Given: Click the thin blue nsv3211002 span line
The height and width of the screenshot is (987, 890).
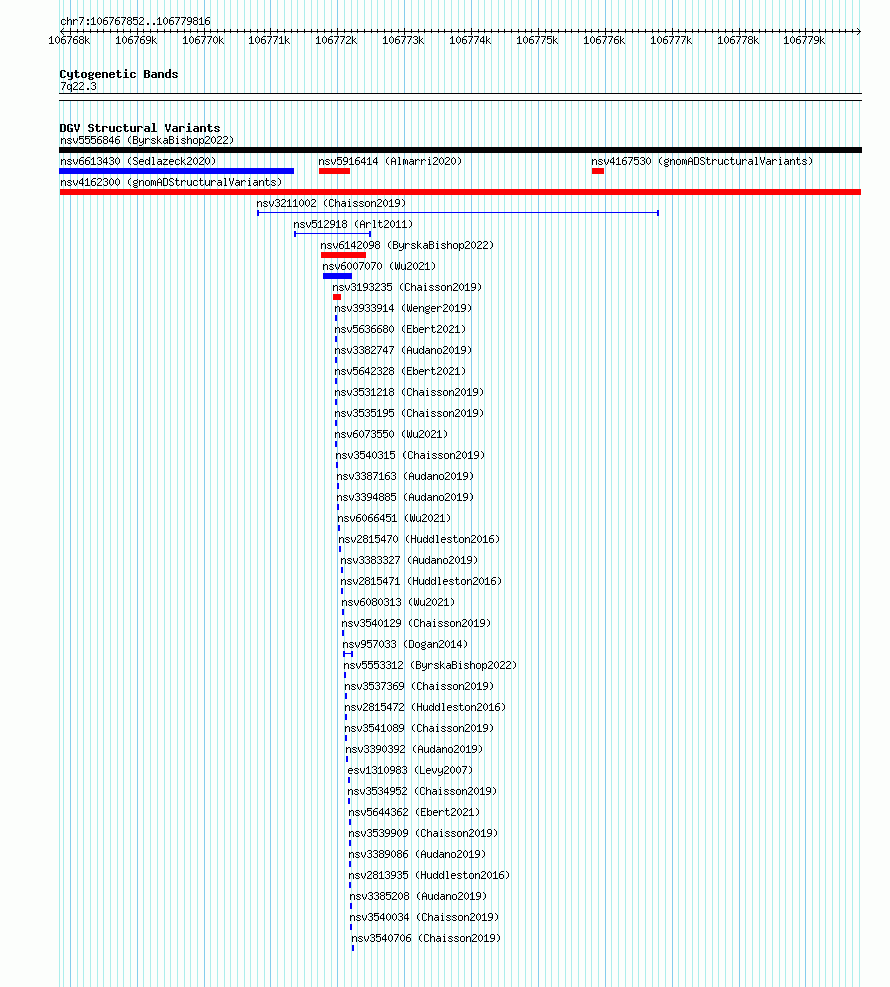Looking at the screenshot, I should click(458, 213).
